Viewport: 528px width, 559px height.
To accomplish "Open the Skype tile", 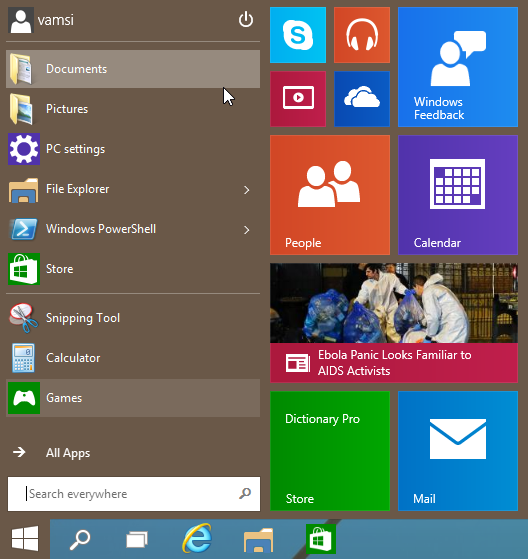I will pyautogui.click(x=298, y=35).
